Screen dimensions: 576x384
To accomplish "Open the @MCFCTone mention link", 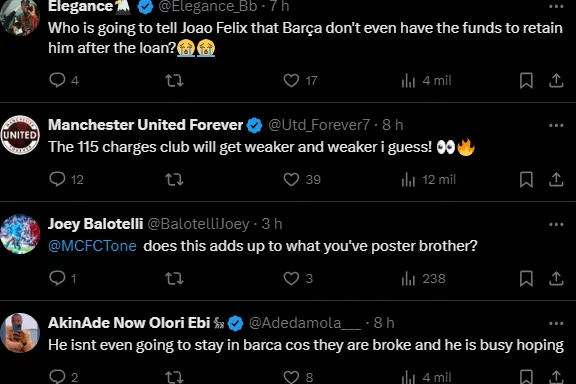I will pyautogui.click(x=92, y=246).
